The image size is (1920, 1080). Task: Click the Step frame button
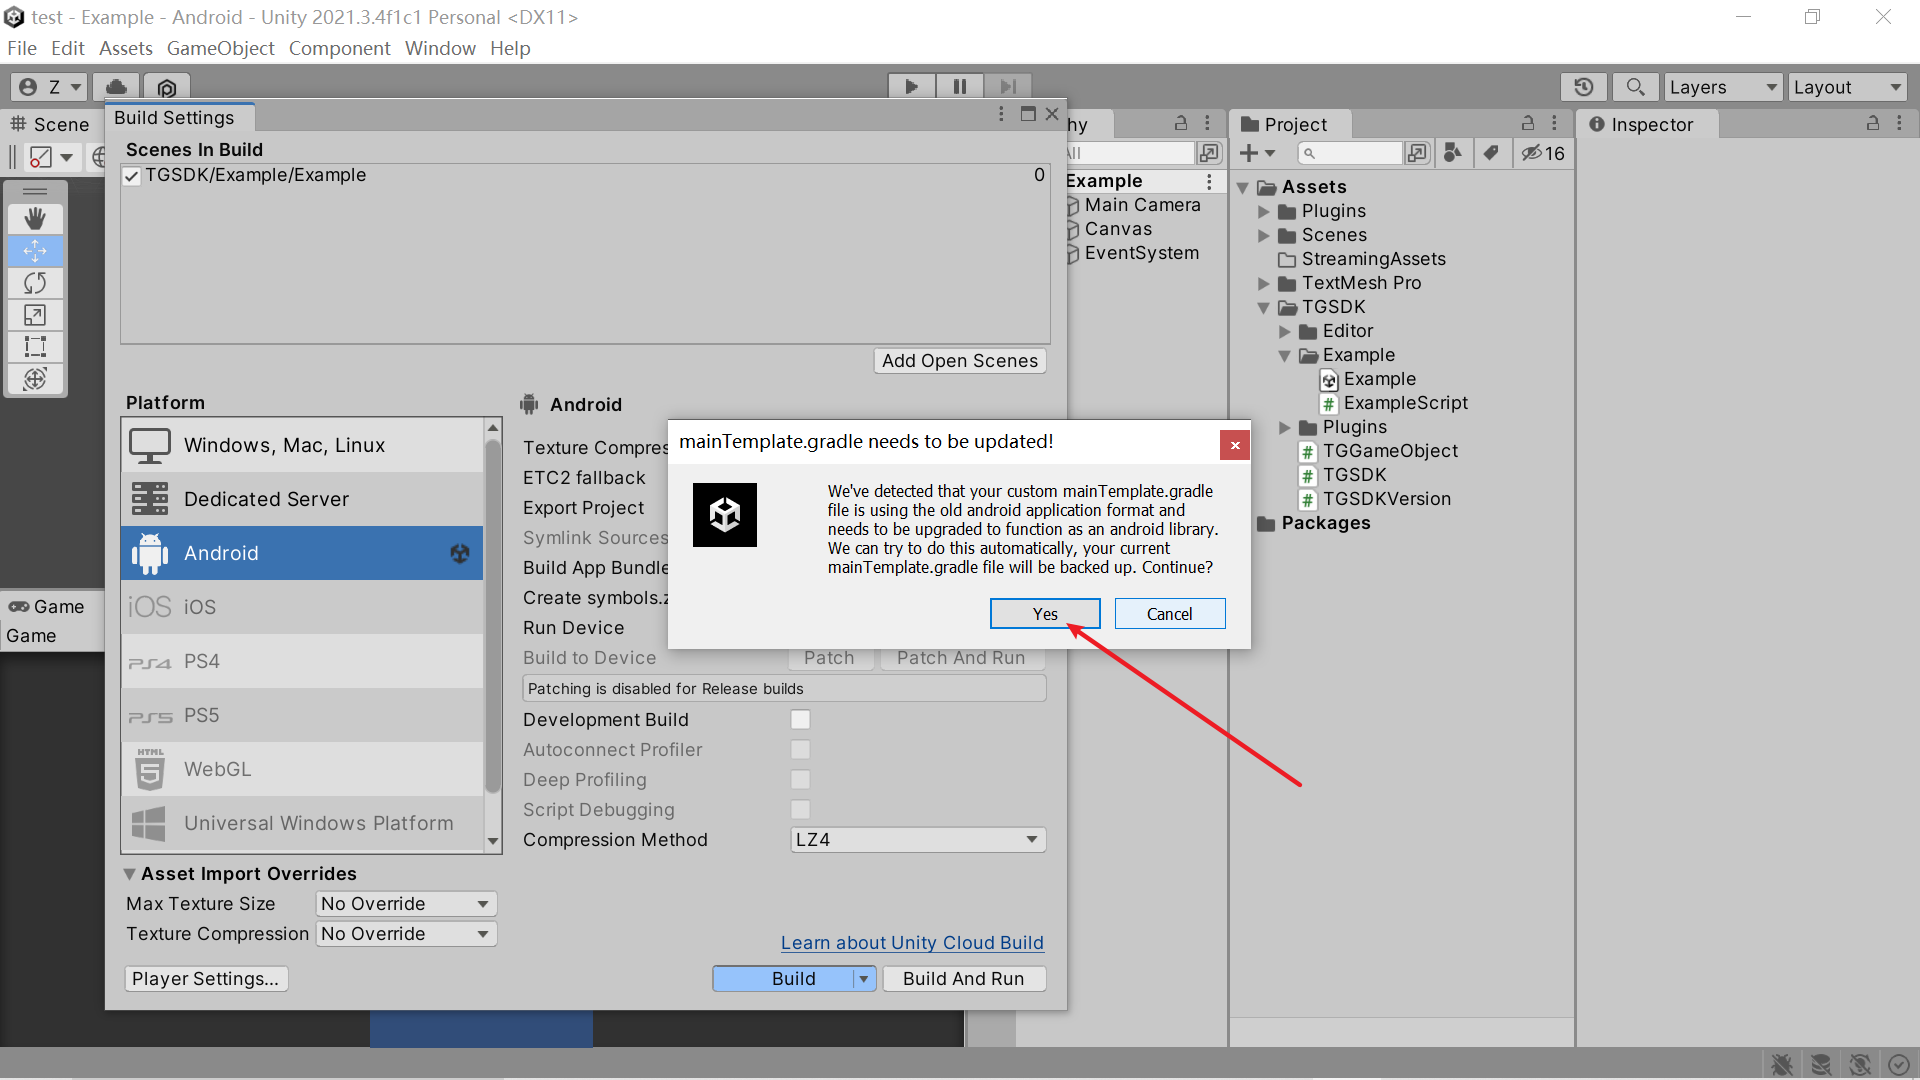[x=1008, y=87]
